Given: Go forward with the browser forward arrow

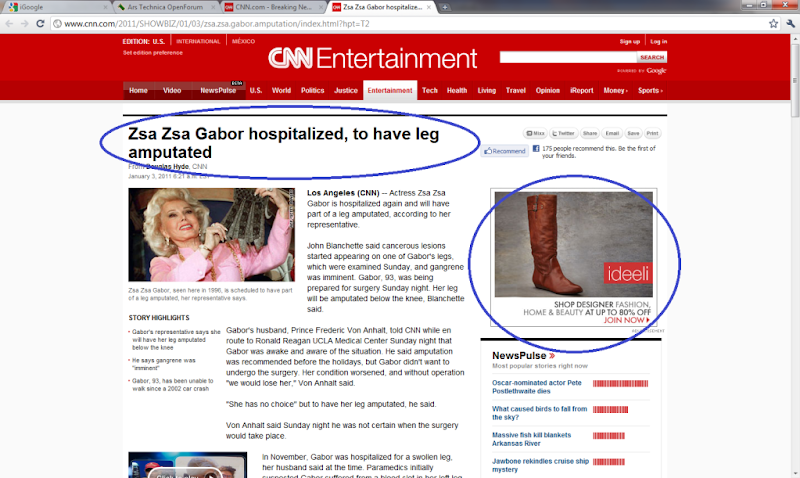Looking at the screenshot, I should coord(24,23).
